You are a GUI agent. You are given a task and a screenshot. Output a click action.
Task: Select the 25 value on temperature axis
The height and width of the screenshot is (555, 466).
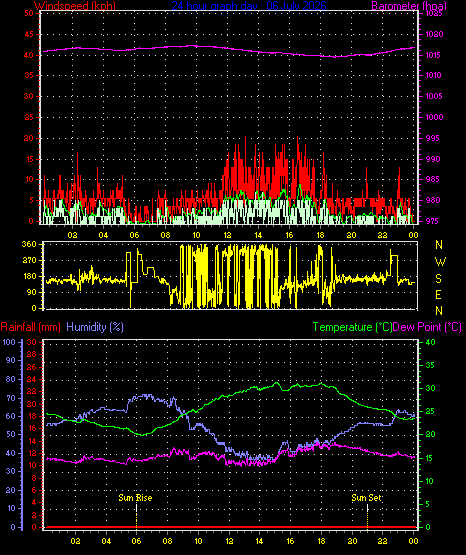pos(430,412)
